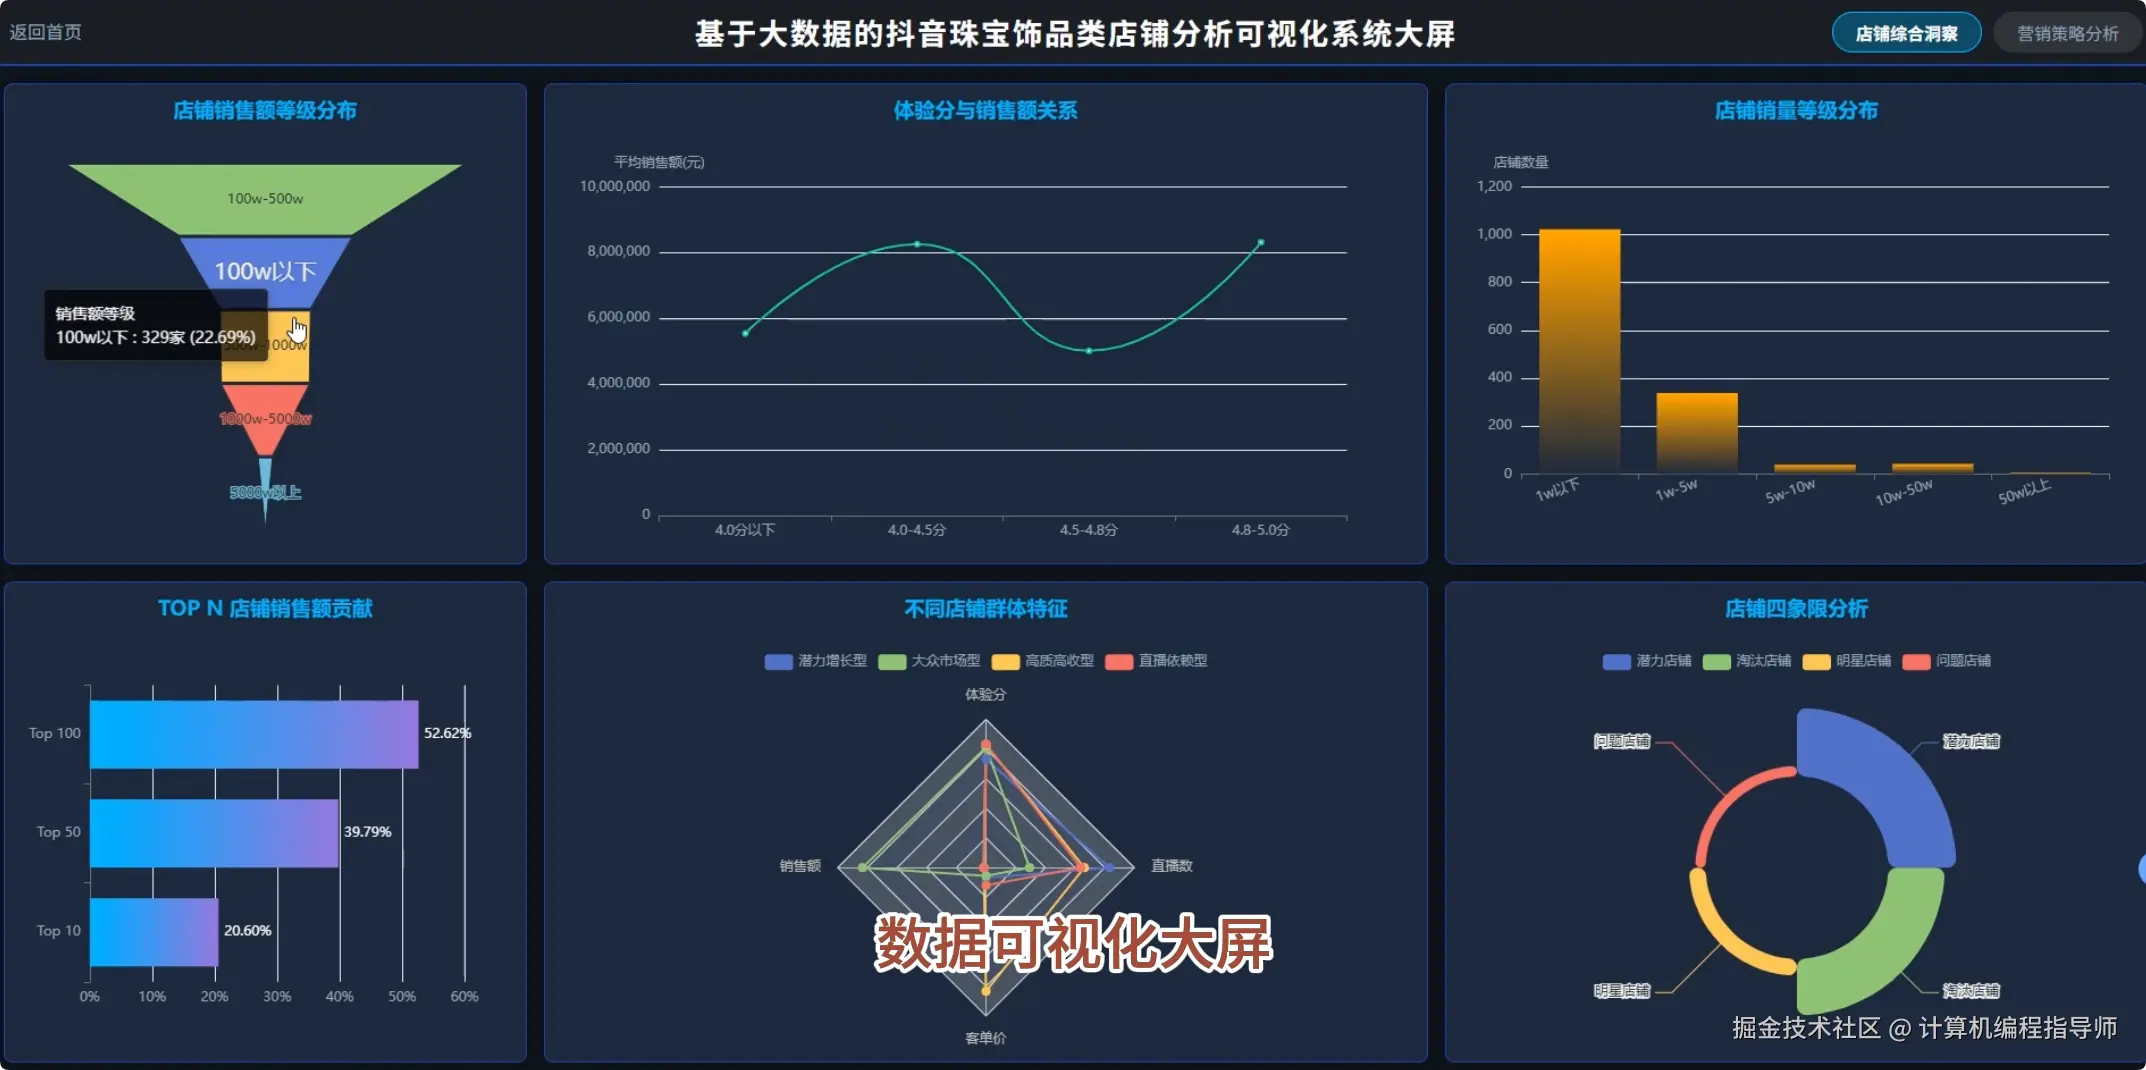
Task: Click the line point at 4.8-5.0分
Action: (x=1261, y=242)
